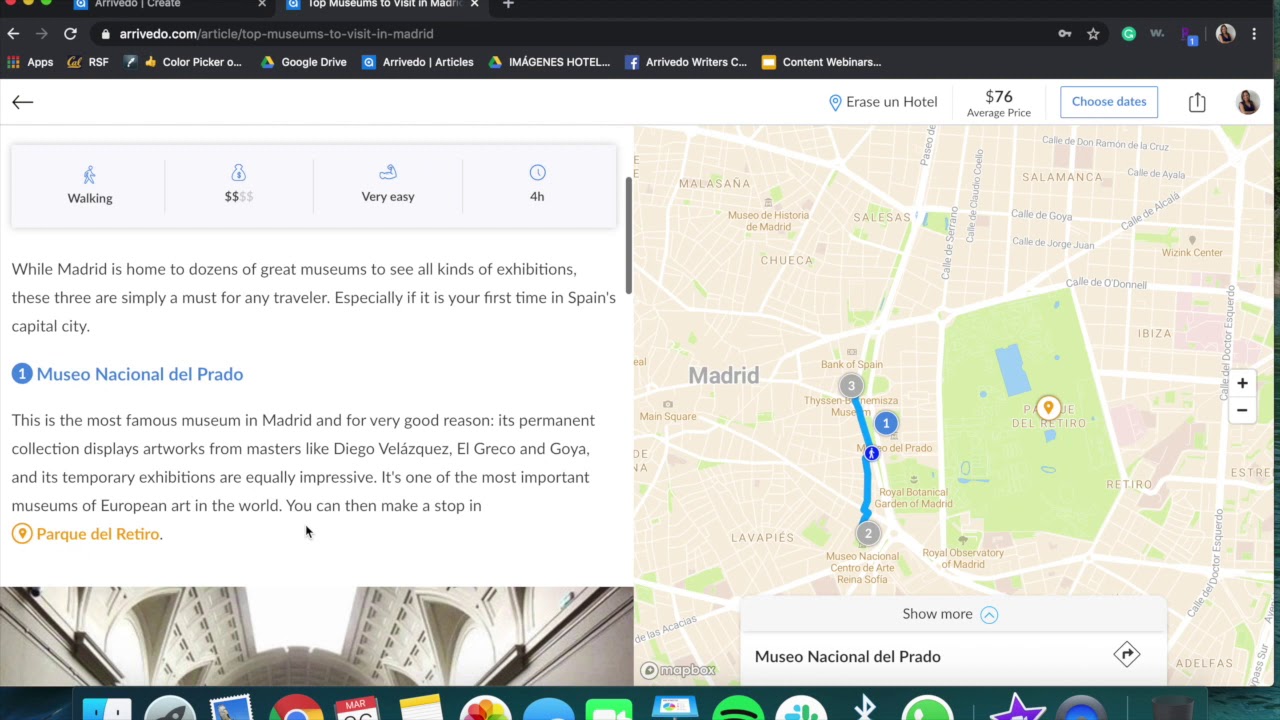Open the W. extension icon
The height and width of the screenshot is (720, 1280).
(x=1157, y=33)
